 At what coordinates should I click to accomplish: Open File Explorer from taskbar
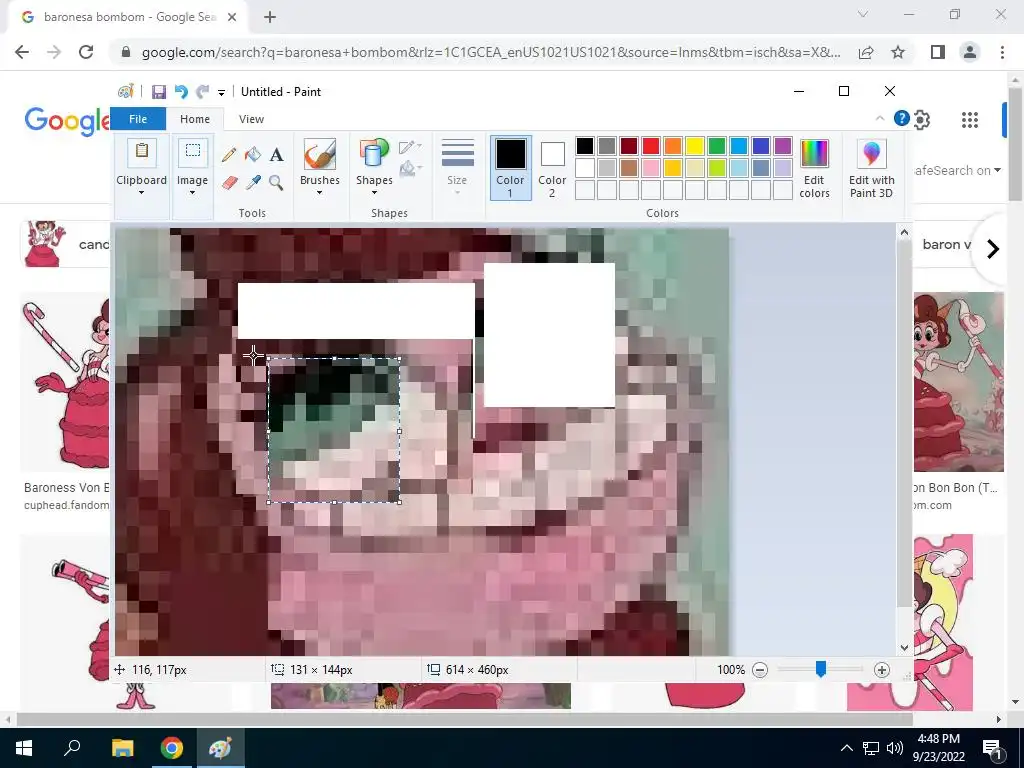click(122, 748)
